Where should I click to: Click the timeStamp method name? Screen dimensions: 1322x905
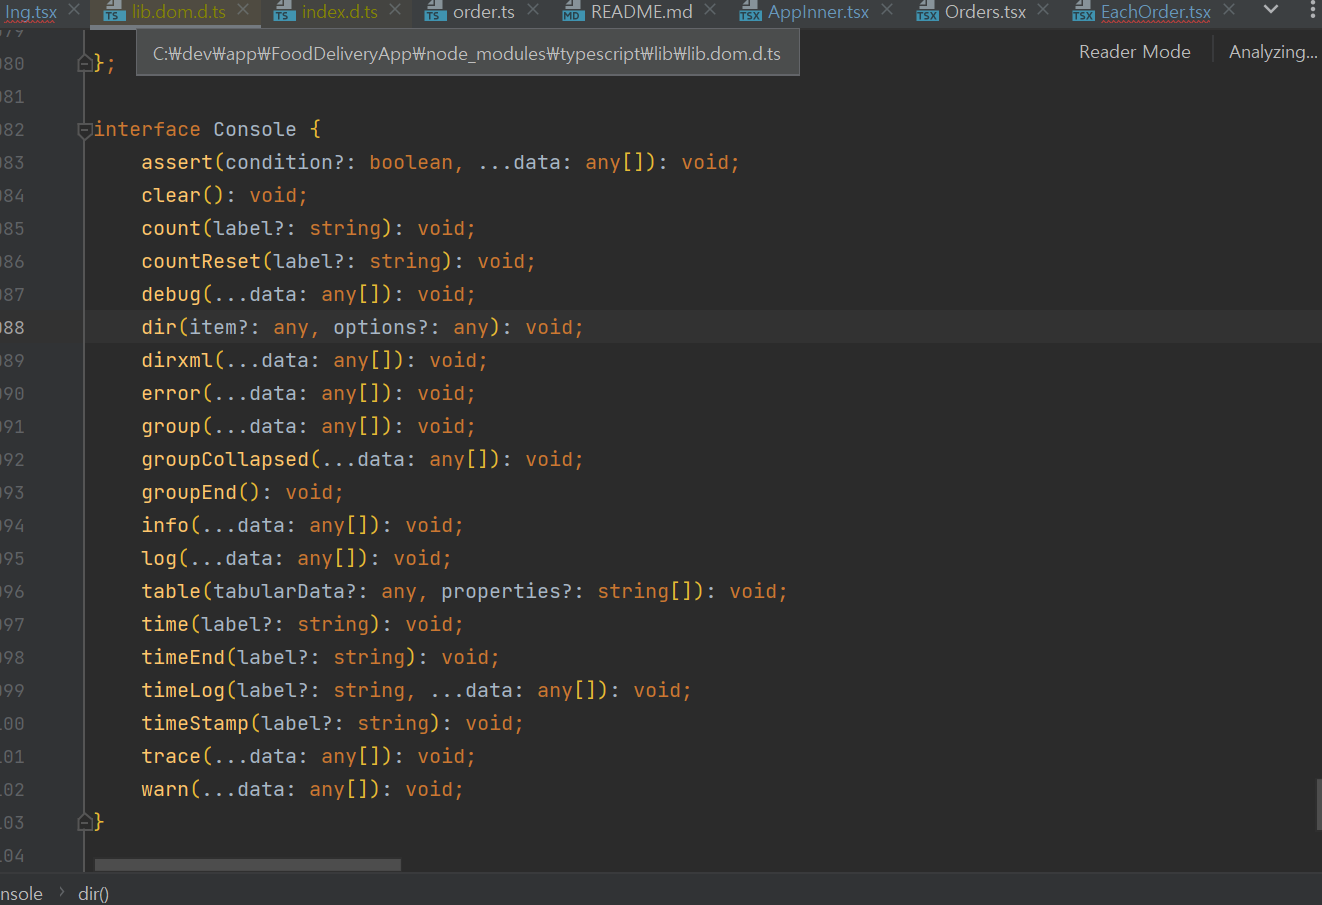pos(195,724)
